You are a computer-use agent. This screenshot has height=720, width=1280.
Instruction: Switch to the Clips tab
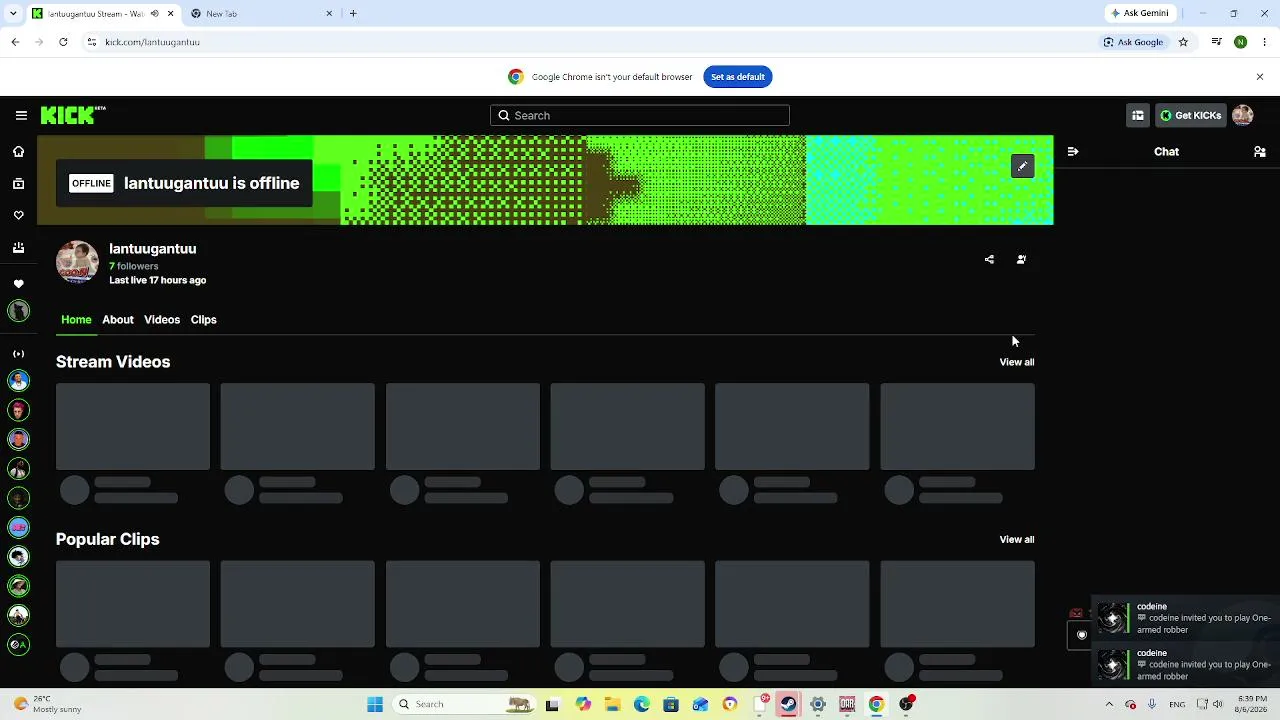(x=204, y=320)
